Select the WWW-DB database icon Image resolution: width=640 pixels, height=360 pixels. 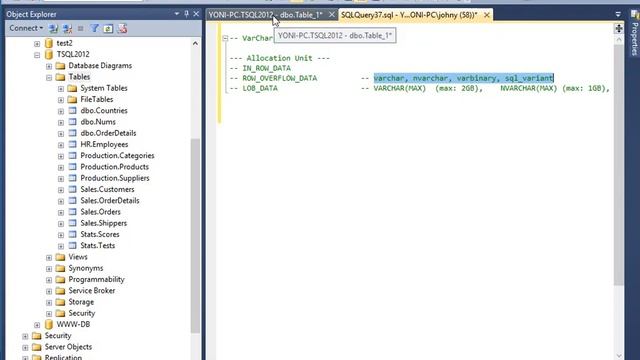click(49, 324)
